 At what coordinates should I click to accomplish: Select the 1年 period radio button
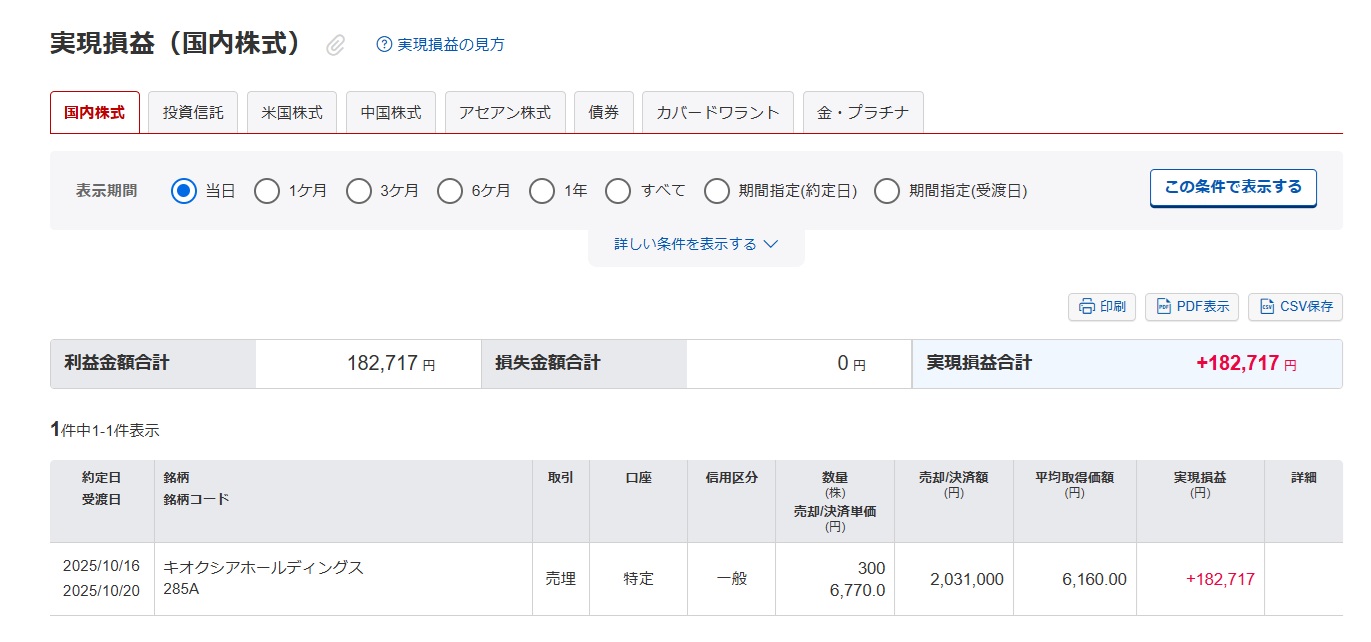542,191
